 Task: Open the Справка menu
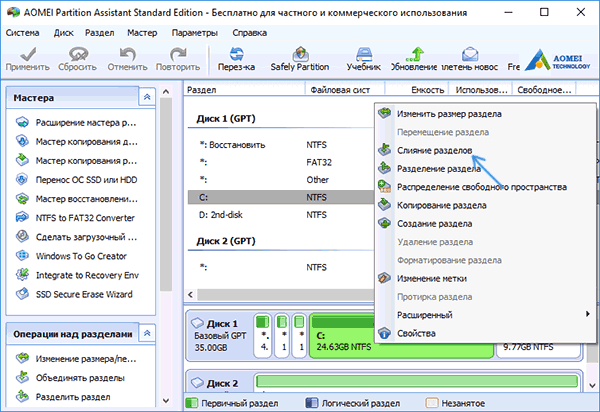pyautogui.click(x=249, y=33)
